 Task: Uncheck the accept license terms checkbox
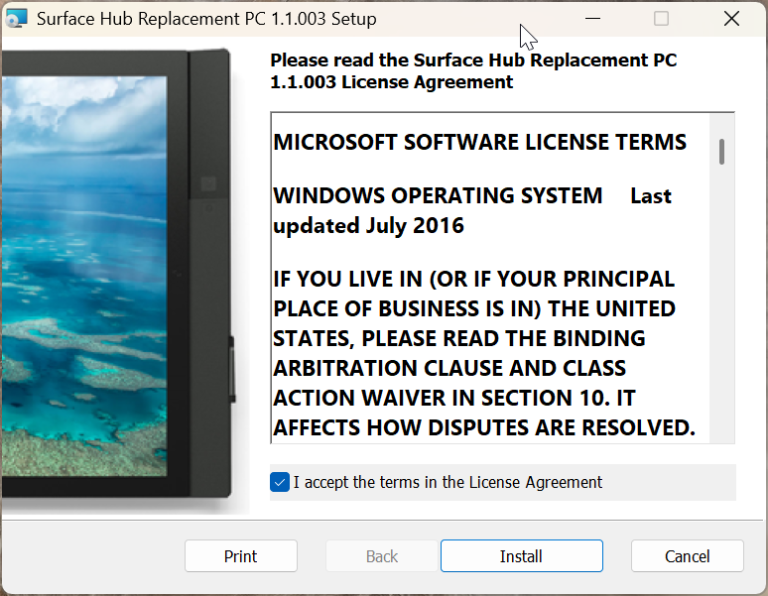click(x=280, y=482)
